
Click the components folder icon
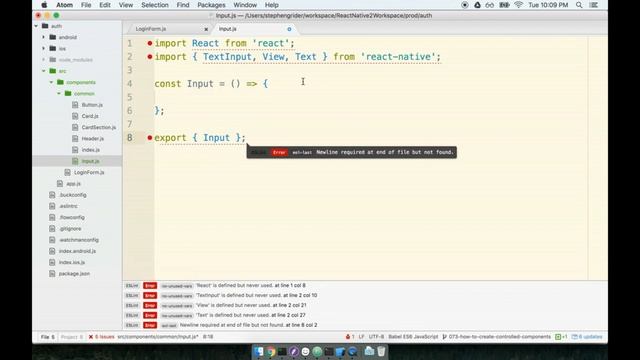coord(60,82)
